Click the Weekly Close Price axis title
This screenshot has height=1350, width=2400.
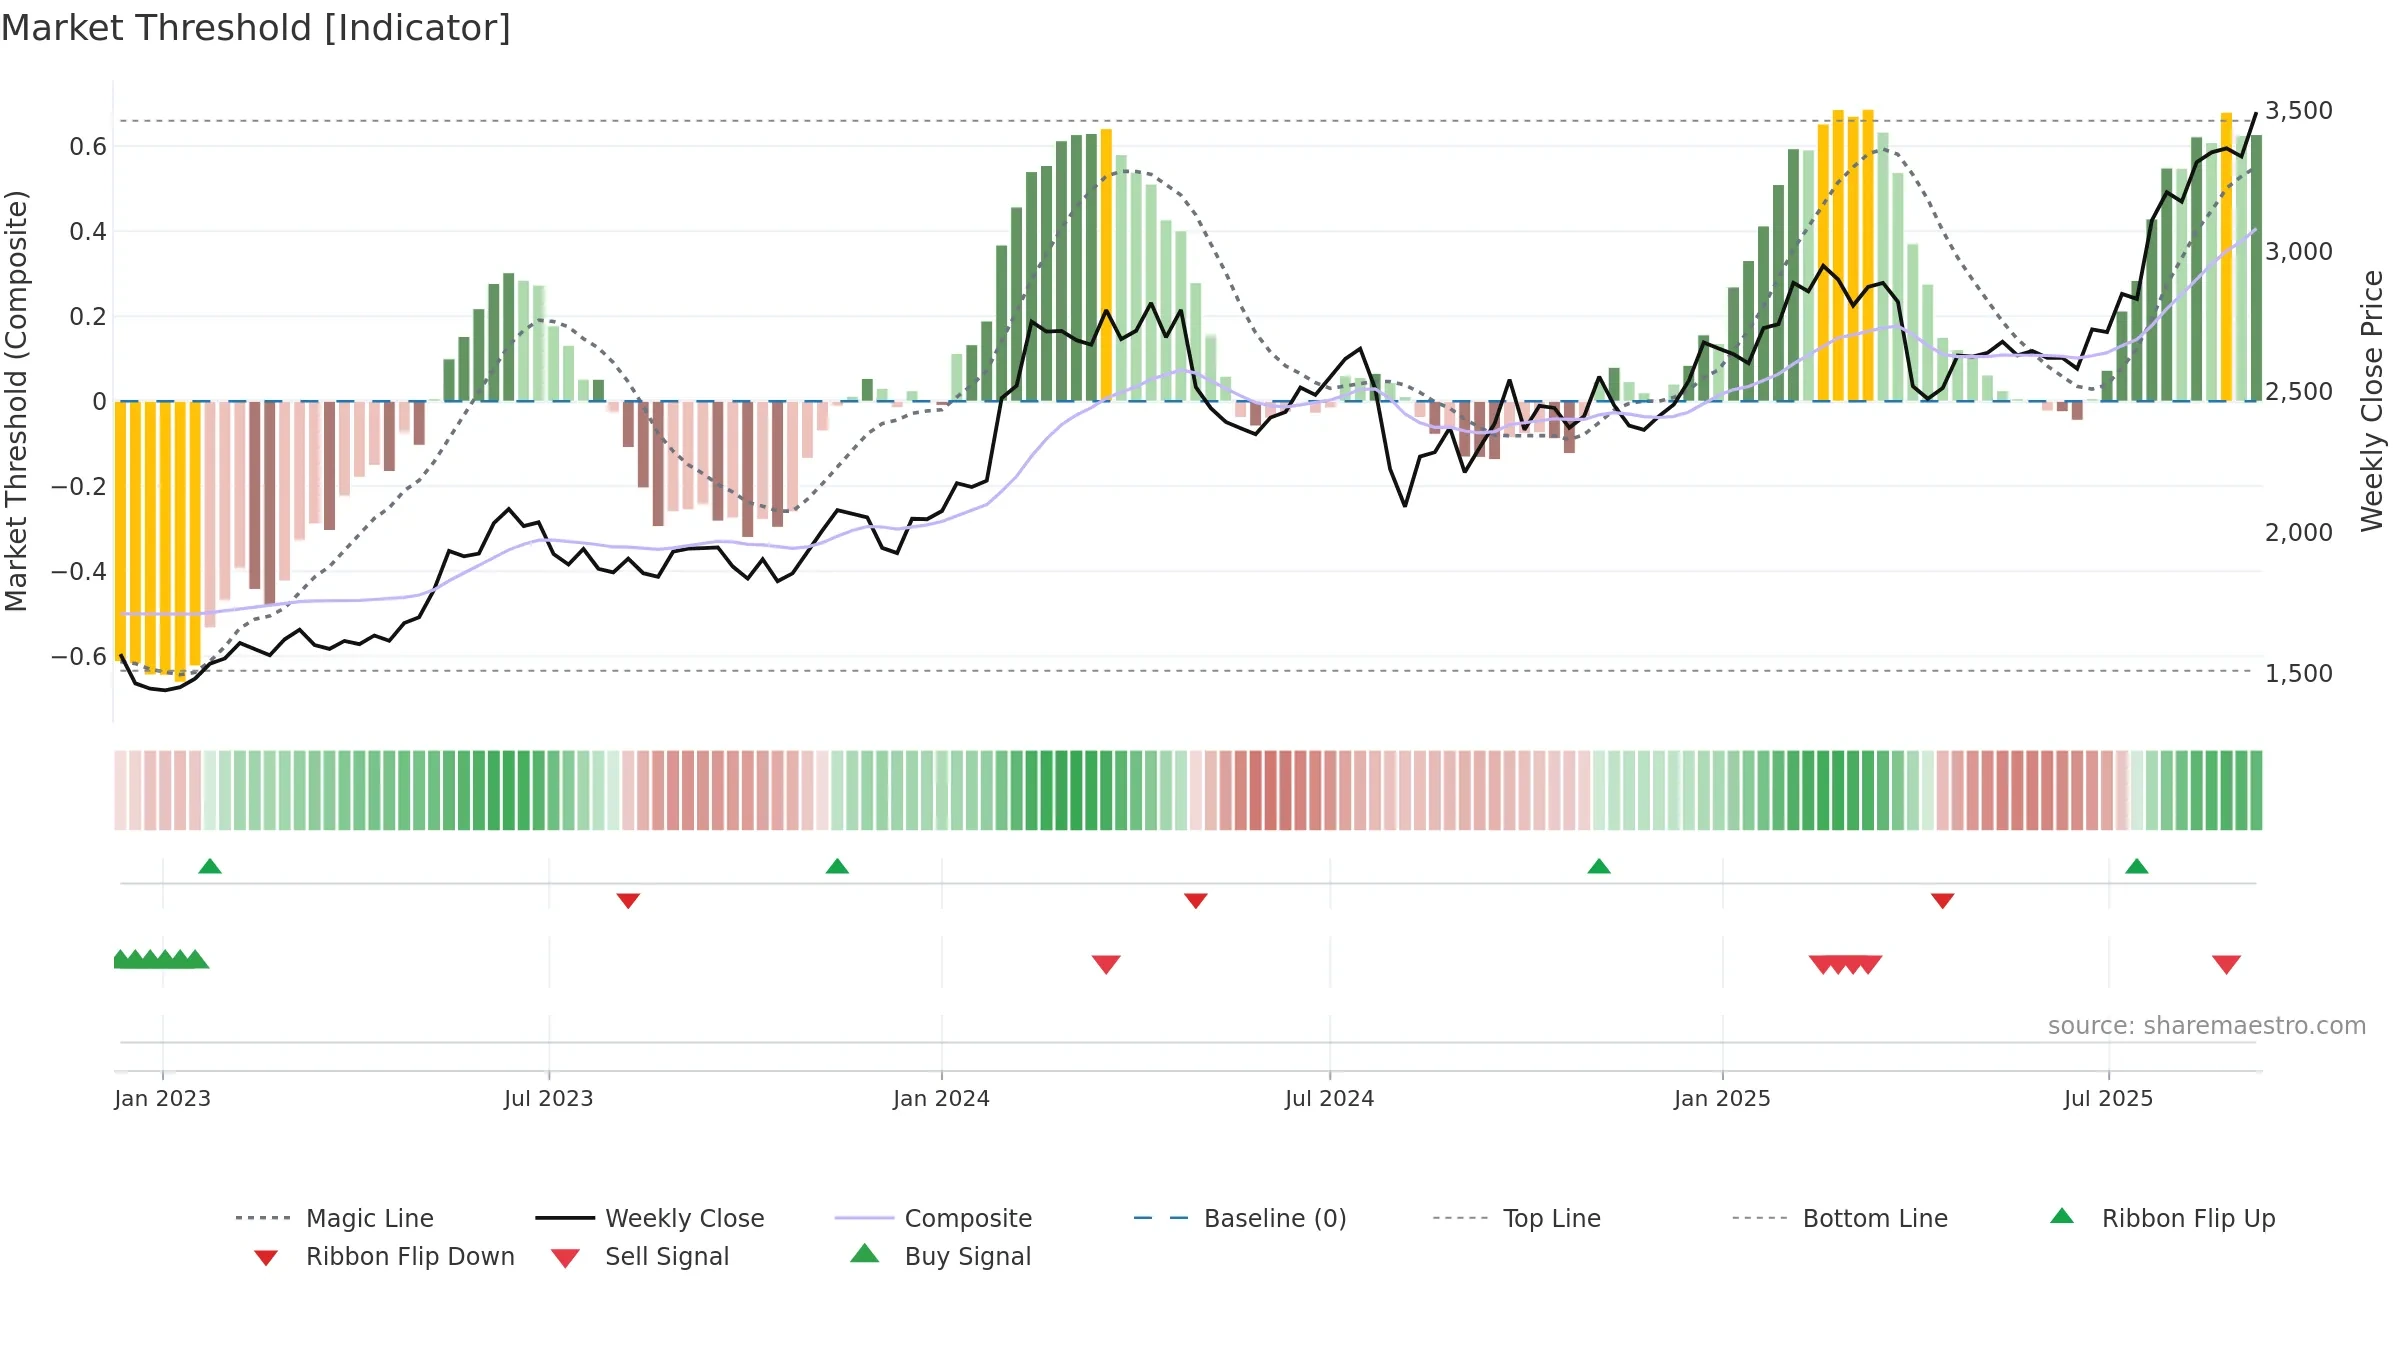tap(2372, 400)
